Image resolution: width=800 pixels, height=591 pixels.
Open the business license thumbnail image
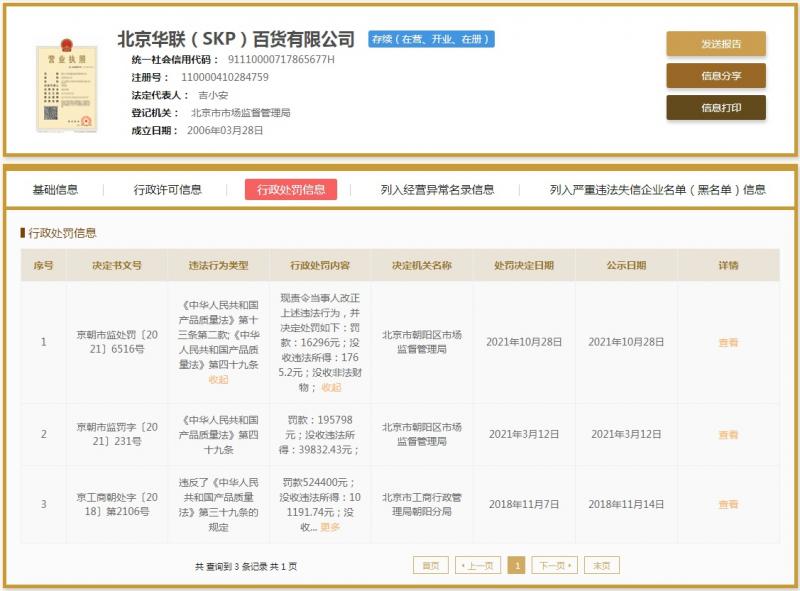coord(67,86)
